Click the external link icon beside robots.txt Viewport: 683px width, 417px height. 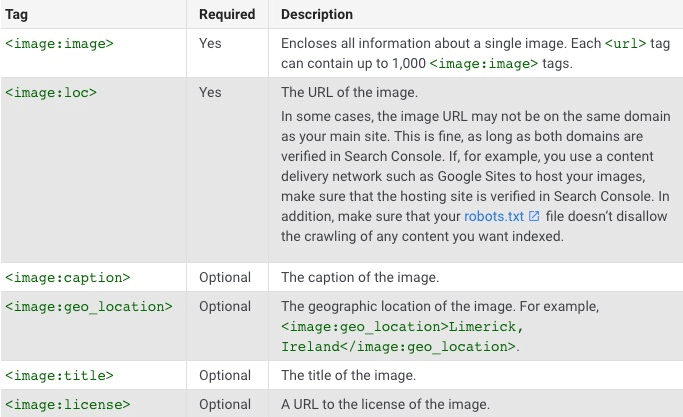[534, 216]
